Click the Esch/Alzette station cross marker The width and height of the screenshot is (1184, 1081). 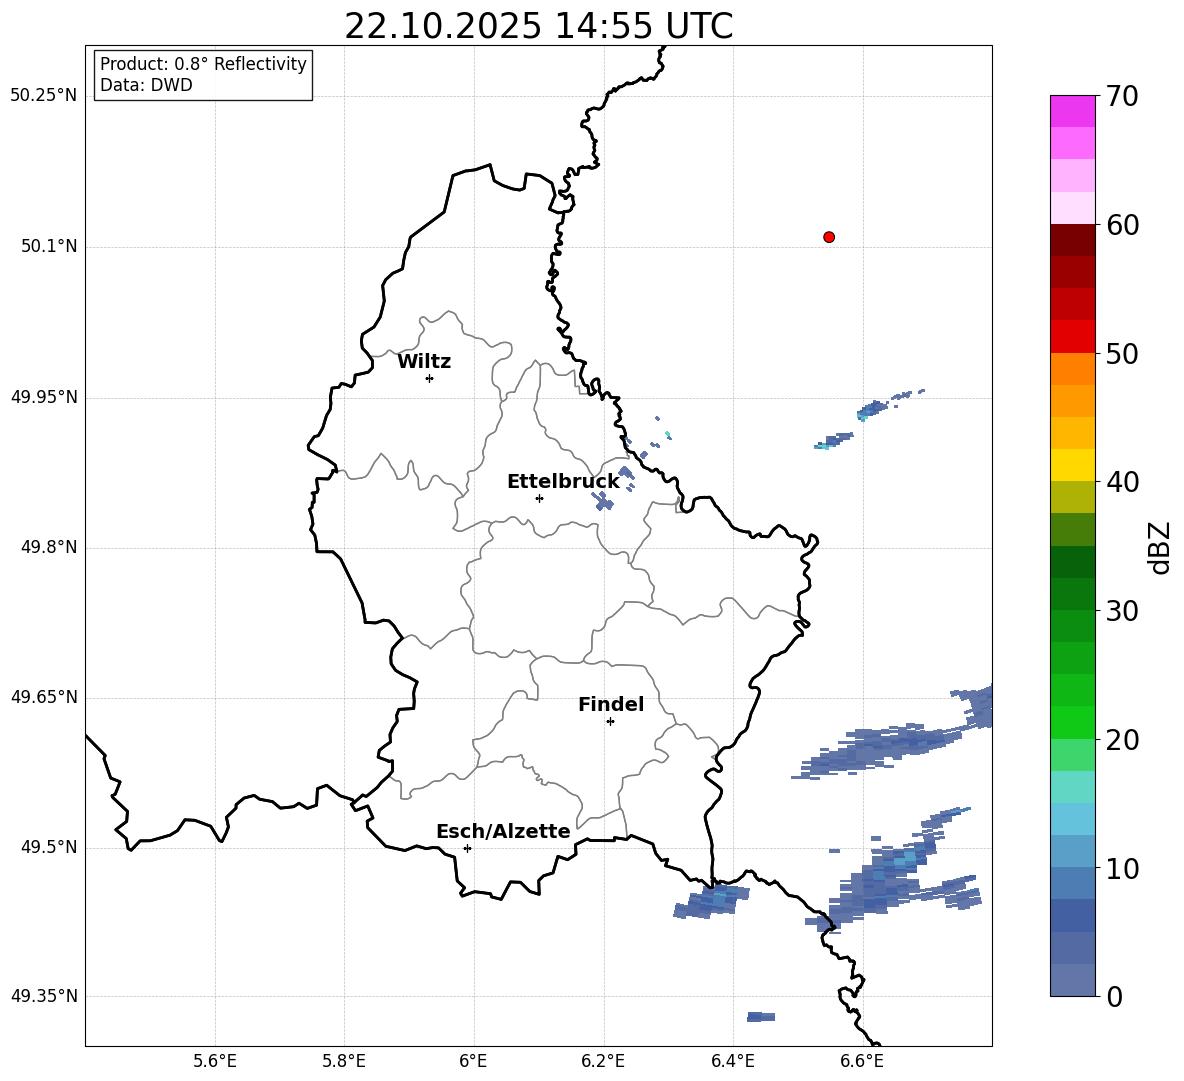(x=467, y=848)
